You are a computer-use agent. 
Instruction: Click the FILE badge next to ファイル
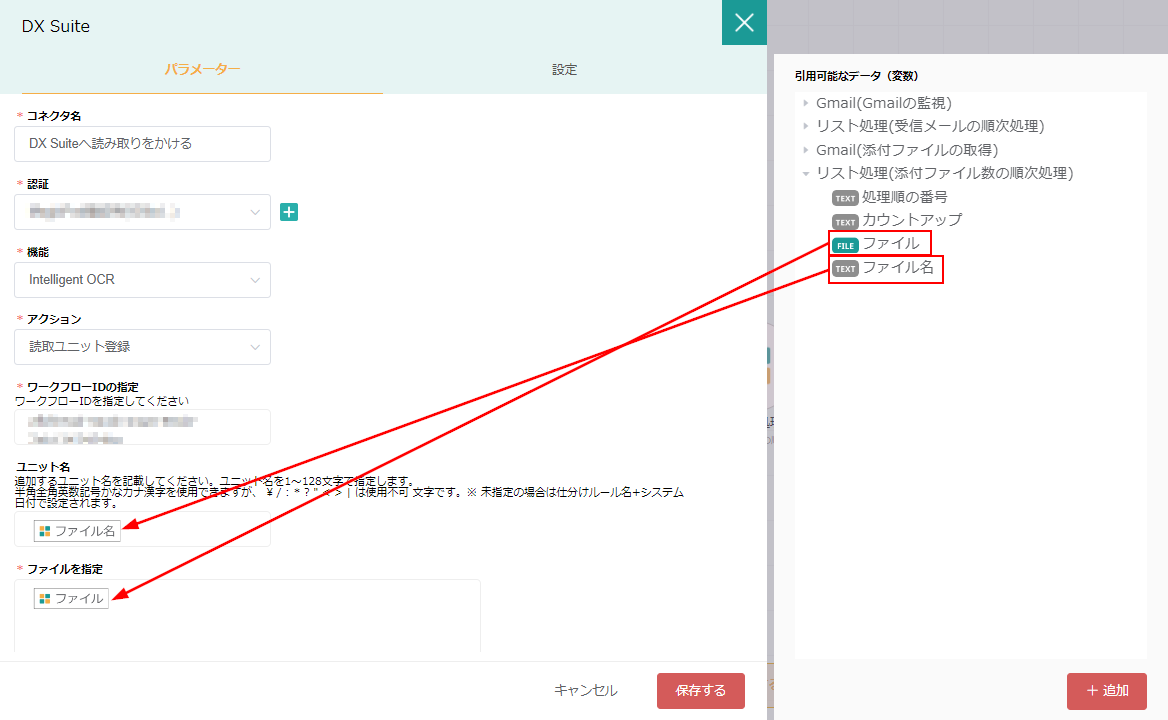tap(845, 245)
